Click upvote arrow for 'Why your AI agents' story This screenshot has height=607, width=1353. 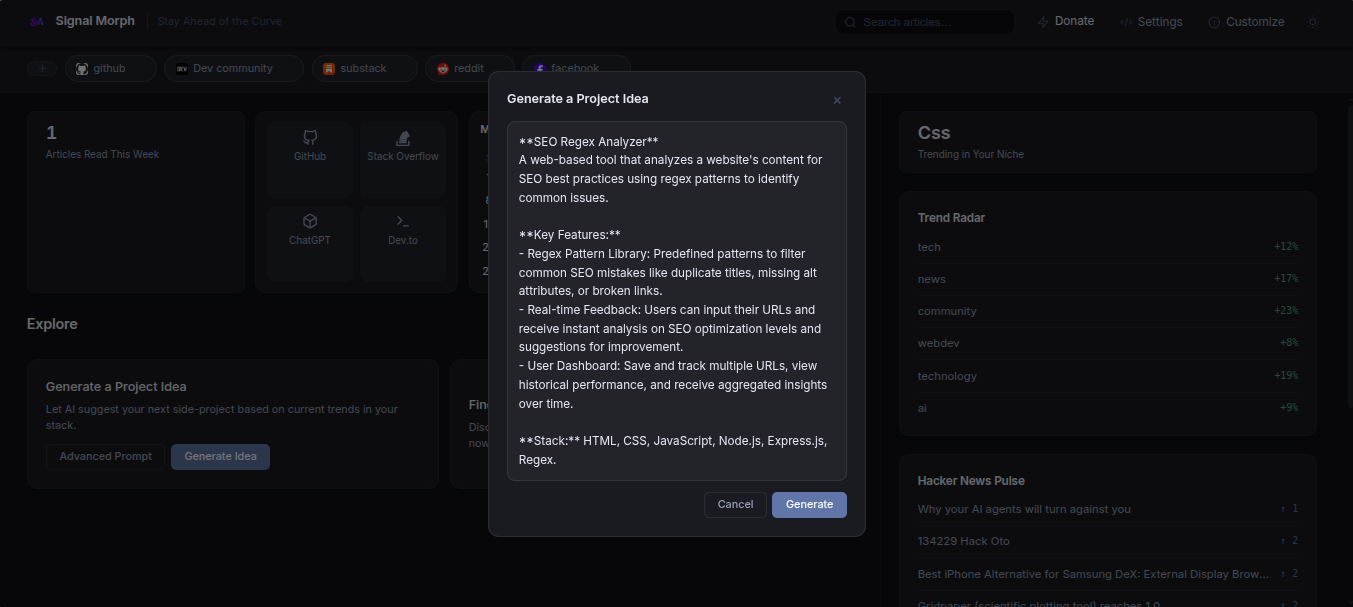pos(1283,509)
